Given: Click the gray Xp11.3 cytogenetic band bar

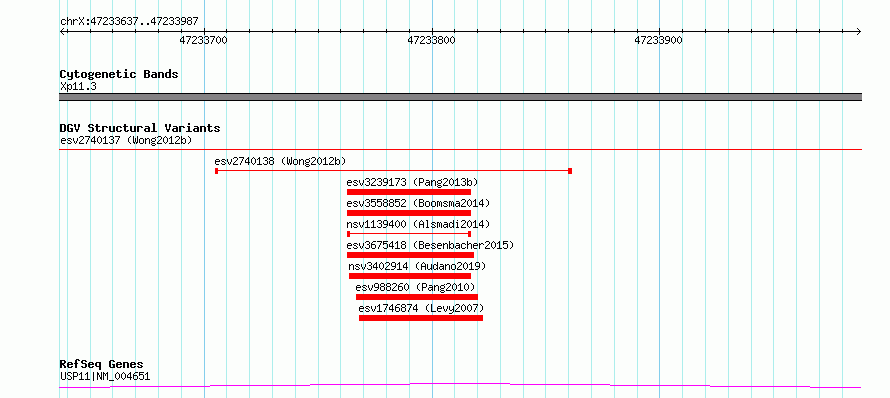Looking at the screenshot, I should (460, 97).
